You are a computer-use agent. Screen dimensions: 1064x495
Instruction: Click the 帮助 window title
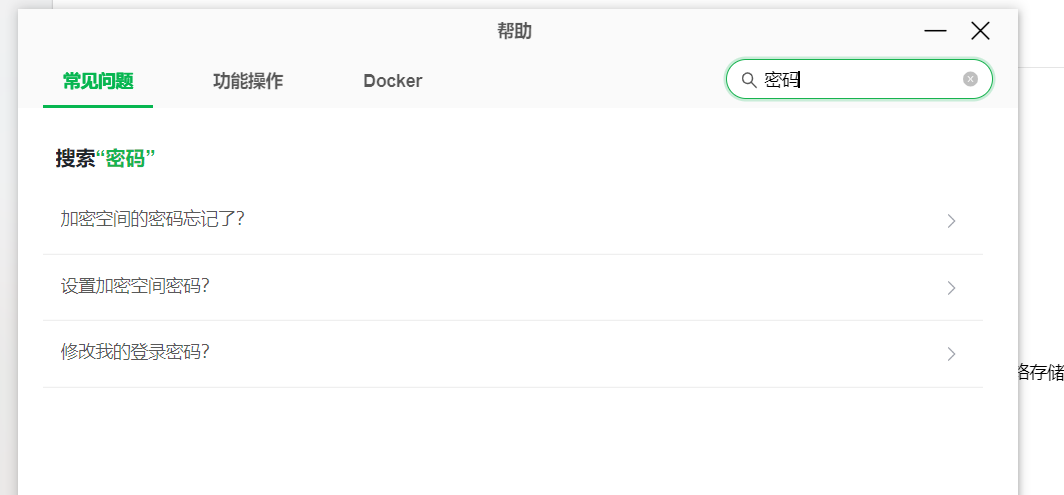[514, 31]
